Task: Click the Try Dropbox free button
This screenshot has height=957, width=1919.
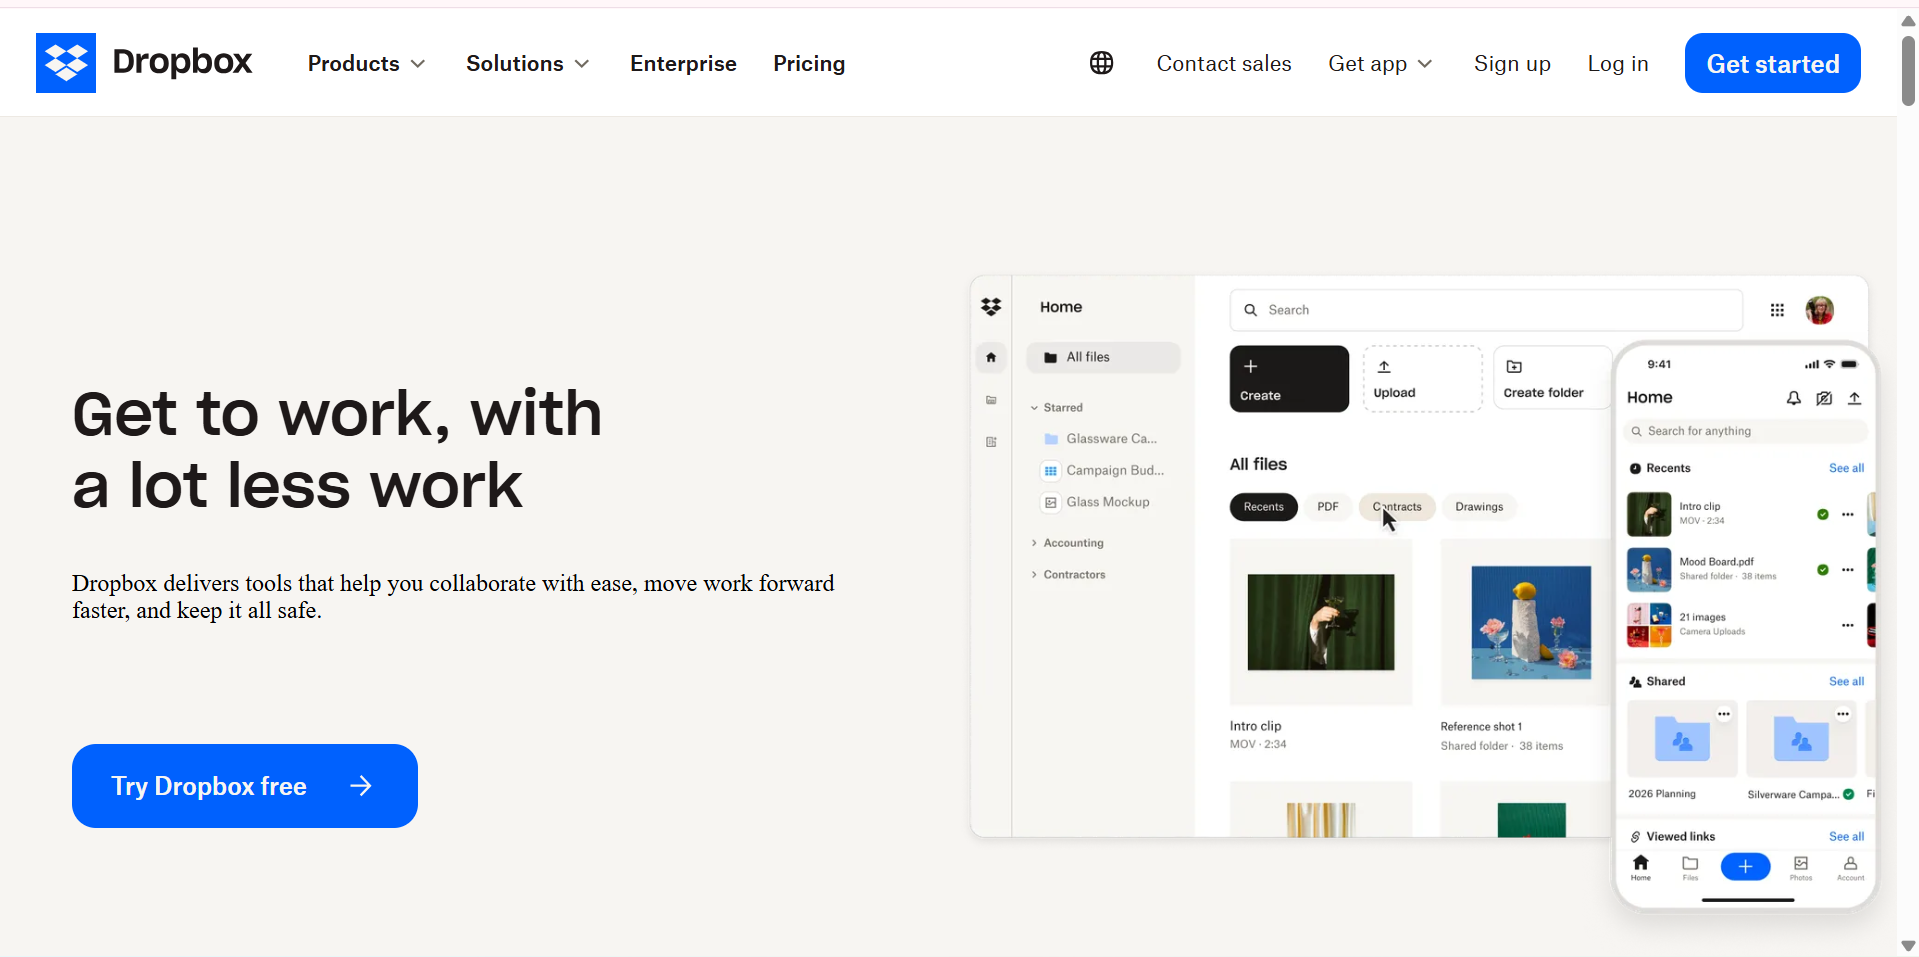Action: point(245,786)
